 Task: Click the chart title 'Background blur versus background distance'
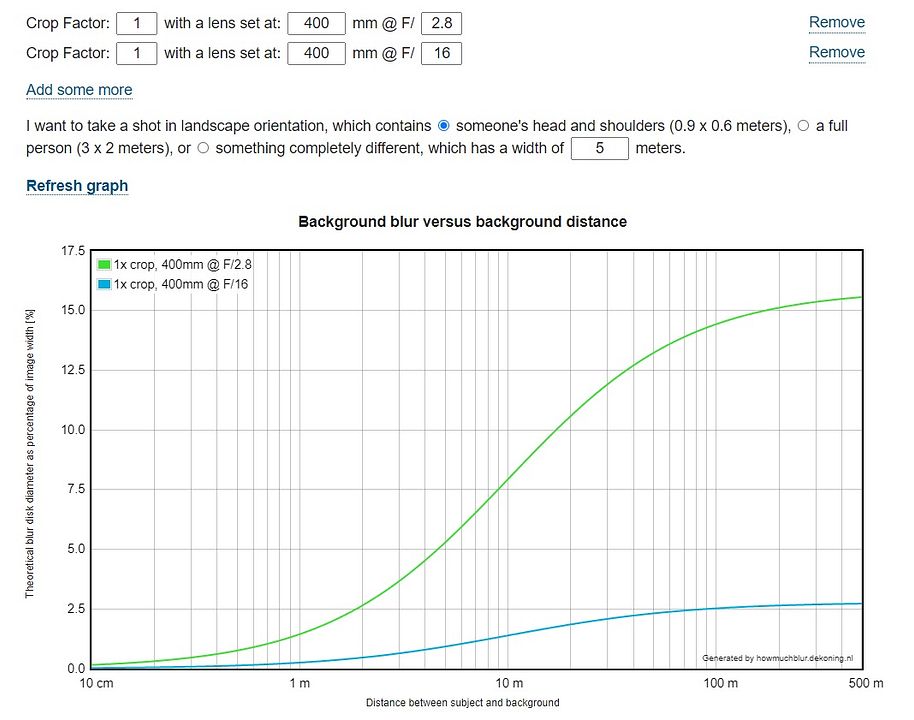point(462,221)
